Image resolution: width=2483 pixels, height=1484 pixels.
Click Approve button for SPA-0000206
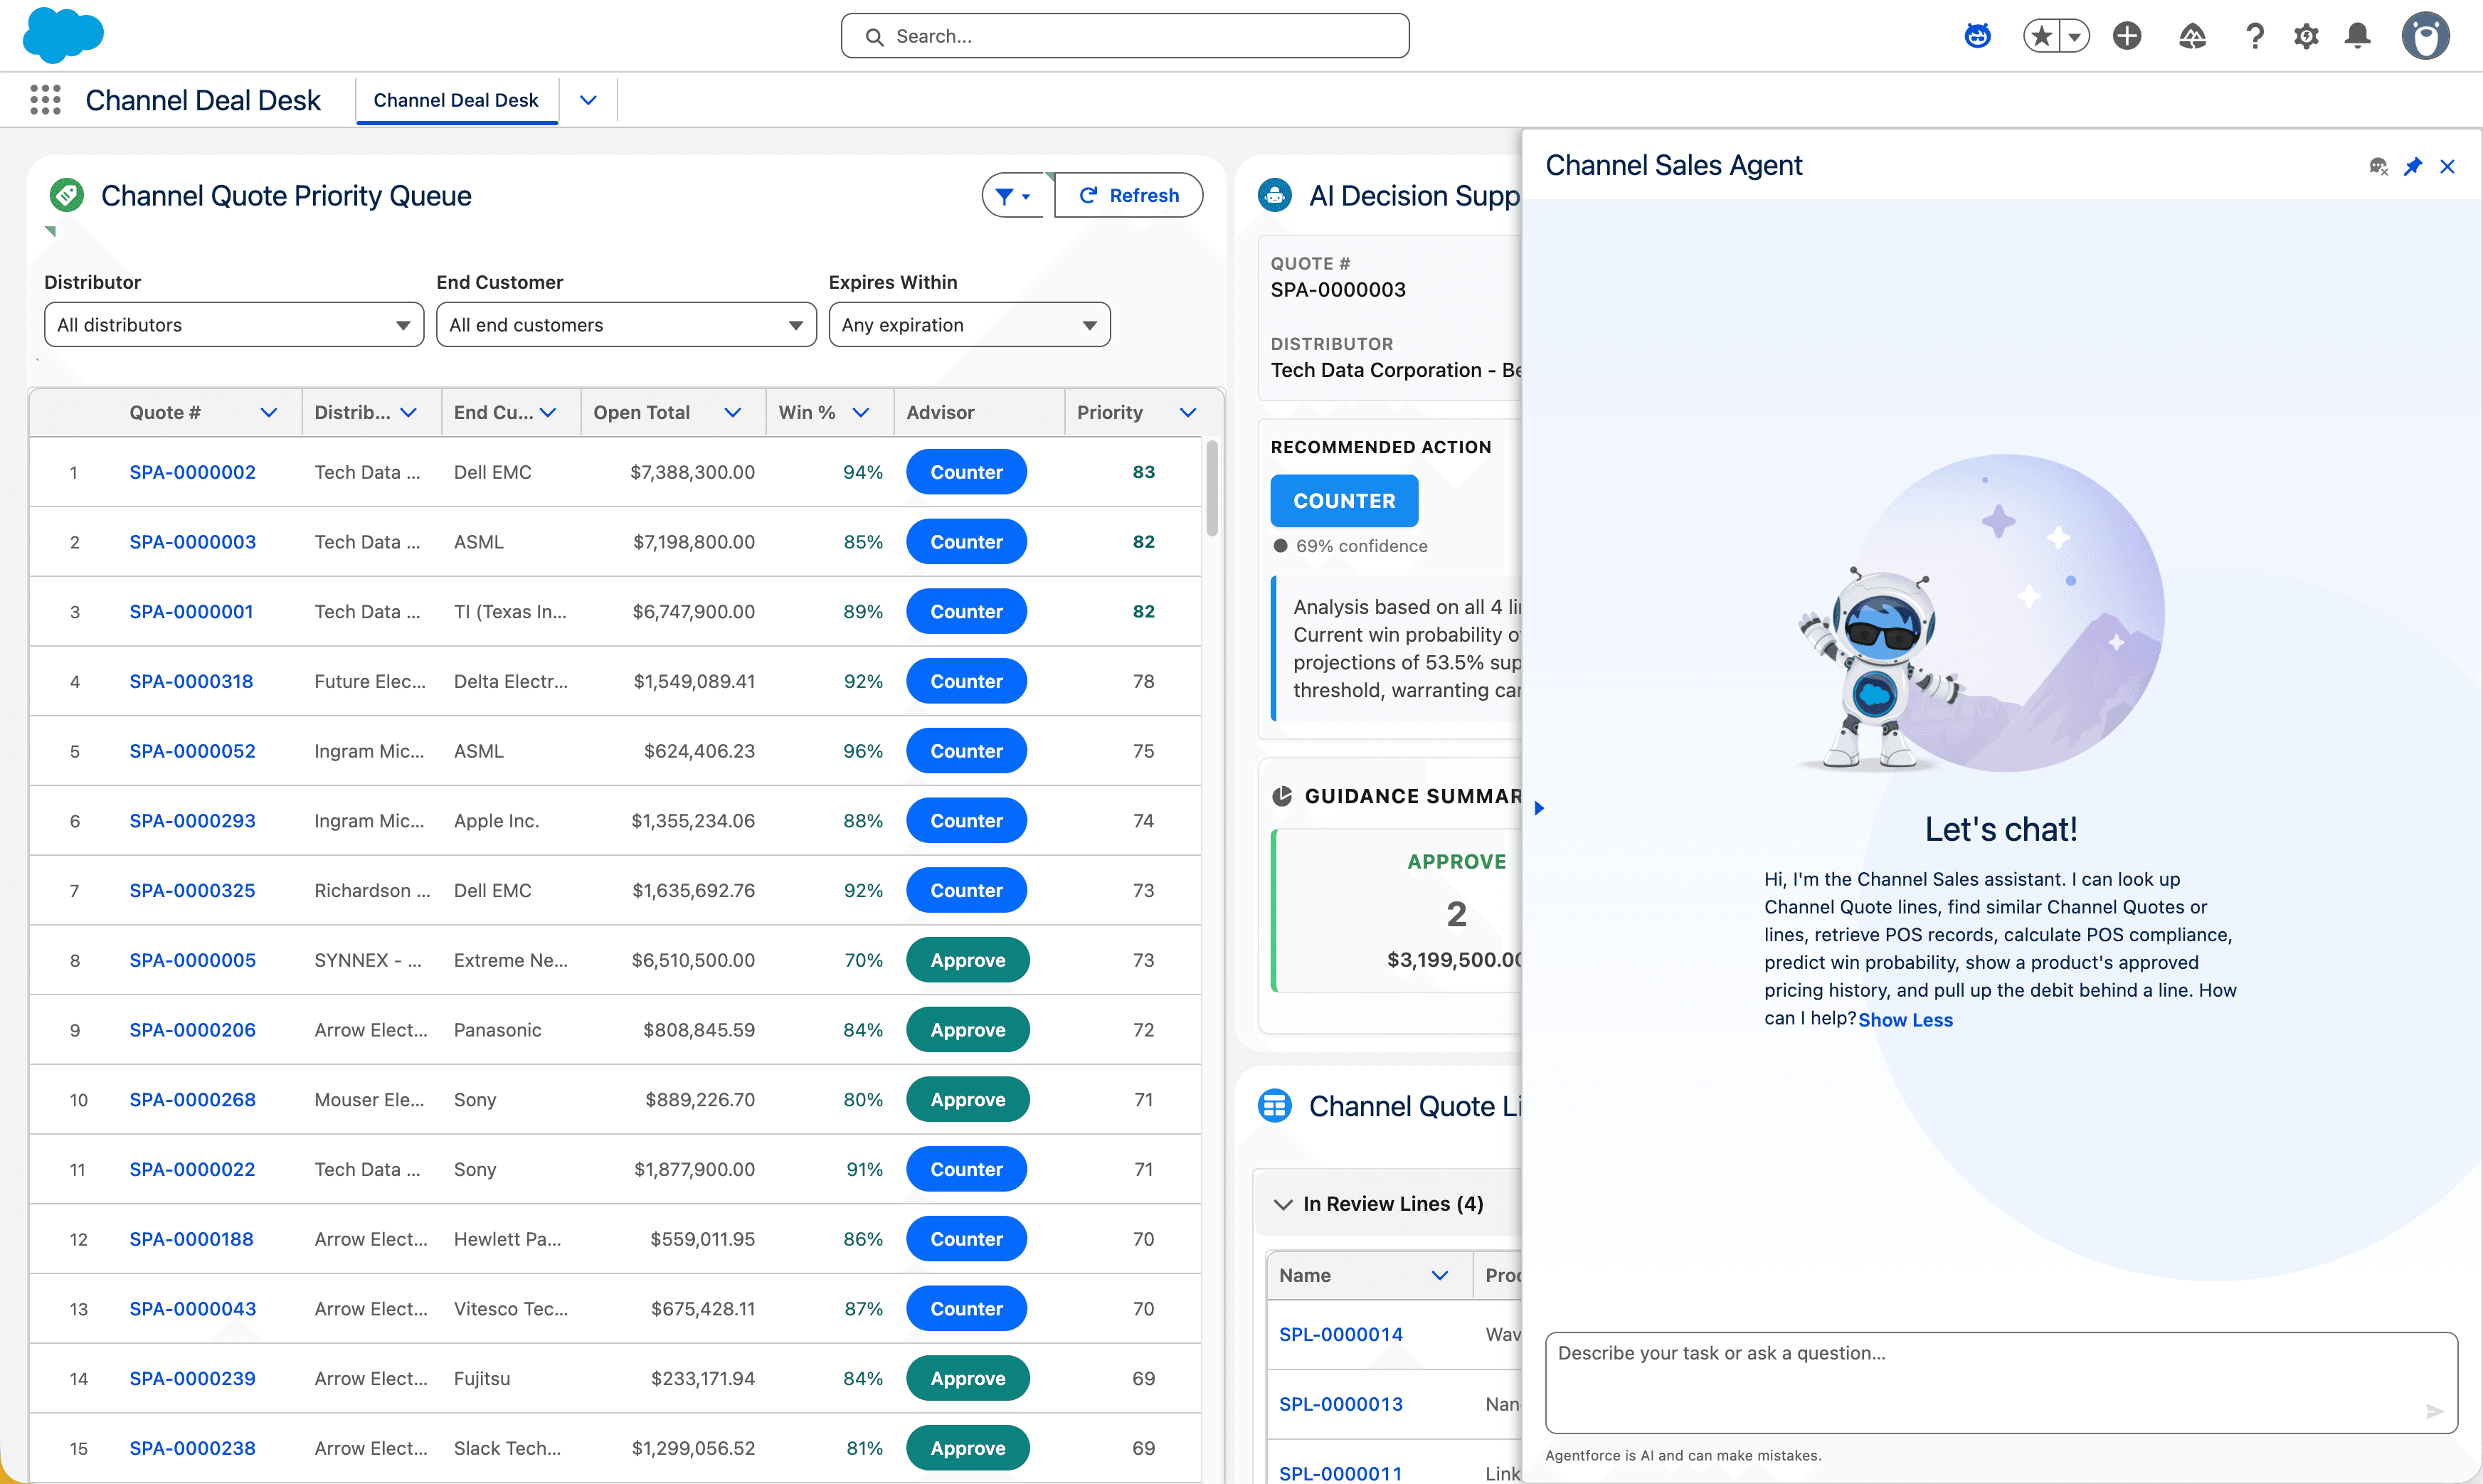click(968, 1030)
